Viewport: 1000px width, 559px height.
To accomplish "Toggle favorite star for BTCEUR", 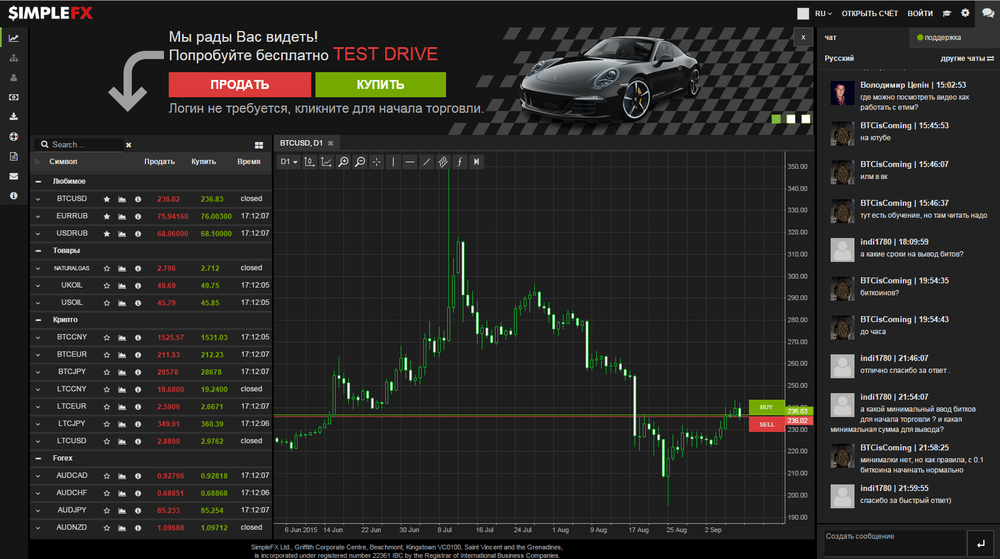I will (107, 355).
